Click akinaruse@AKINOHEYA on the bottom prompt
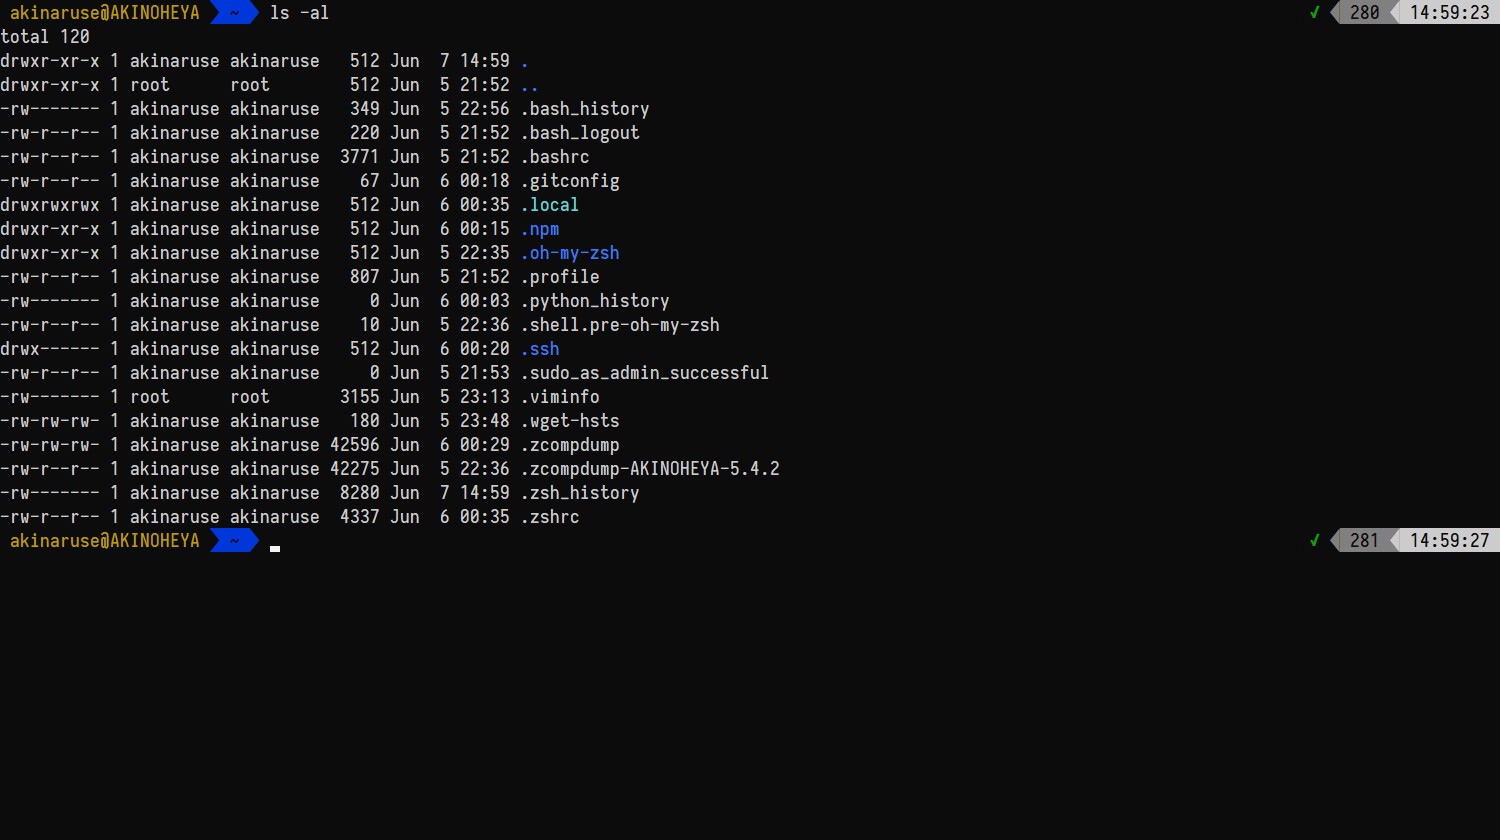The width and height of the screenshot is (1500, 840). 104,541
